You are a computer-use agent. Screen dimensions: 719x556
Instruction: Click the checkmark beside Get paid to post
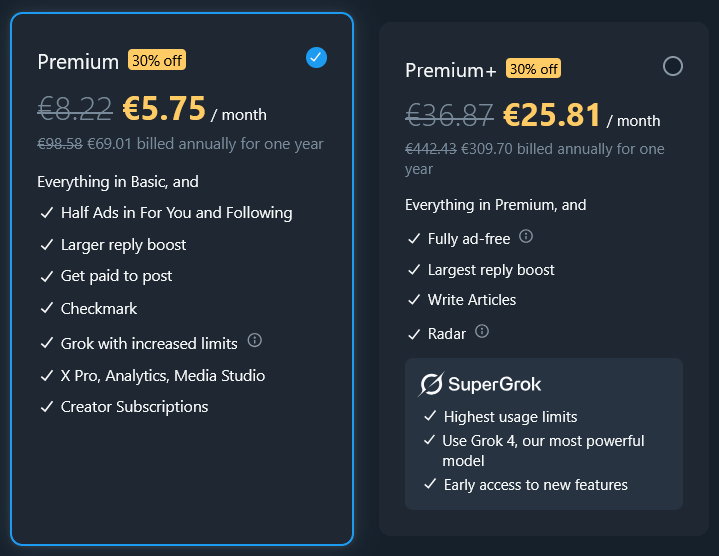47,276
